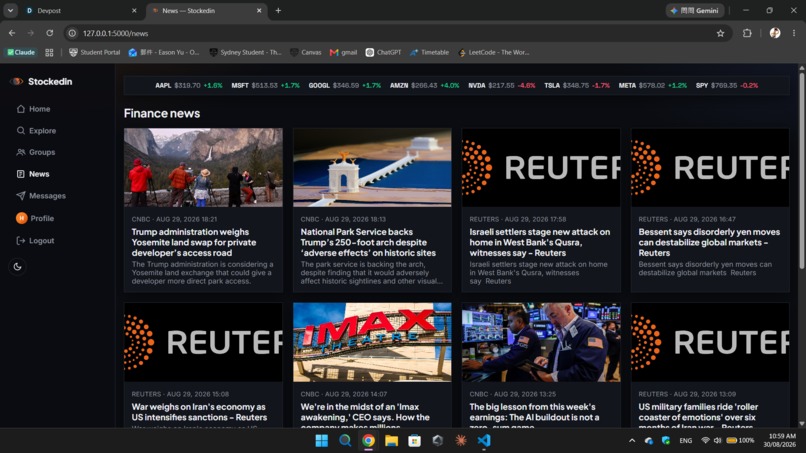Select News in the sidebar

(x=33, y=174)
